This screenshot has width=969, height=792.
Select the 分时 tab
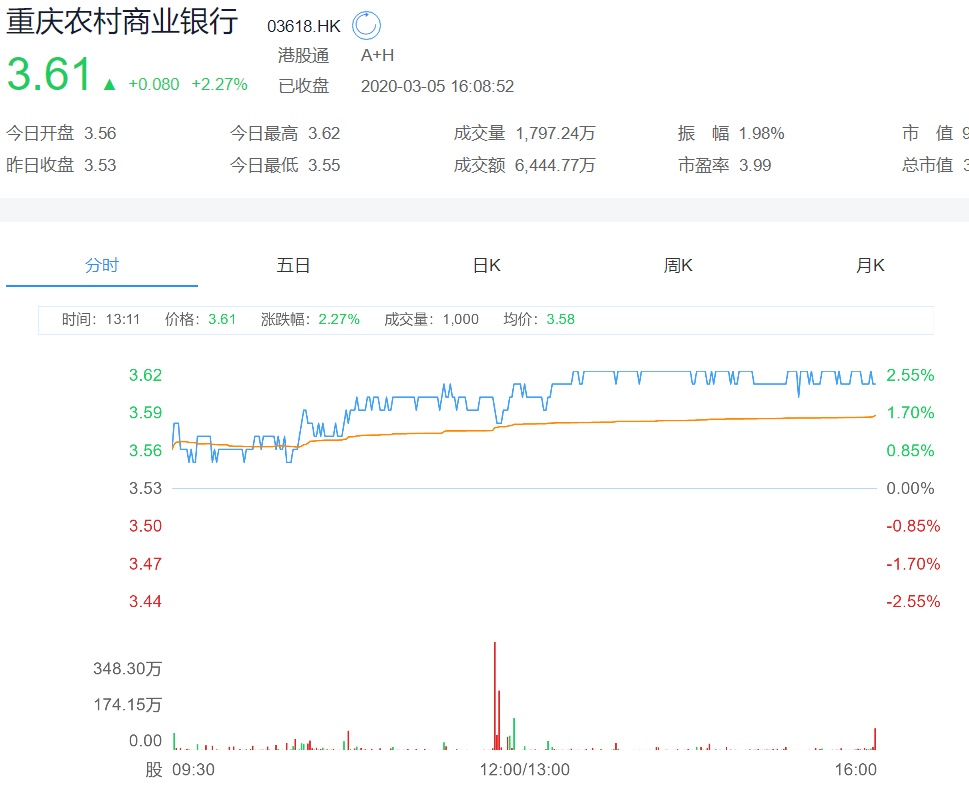pyautogui.click(x=102, y=265)
